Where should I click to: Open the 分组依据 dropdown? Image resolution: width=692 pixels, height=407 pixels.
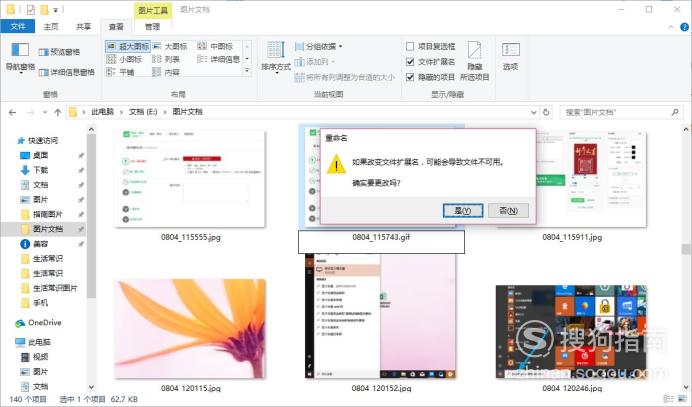[x=318, y=46]
